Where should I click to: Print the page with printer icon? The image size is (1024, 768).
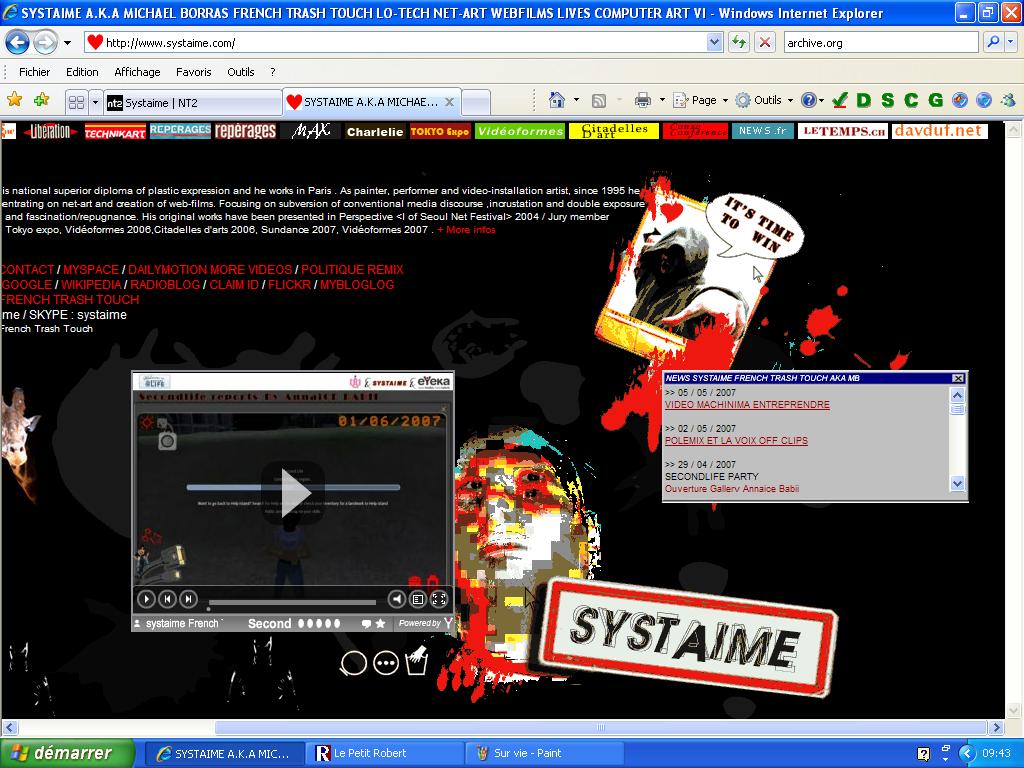[x=643, y=100]
